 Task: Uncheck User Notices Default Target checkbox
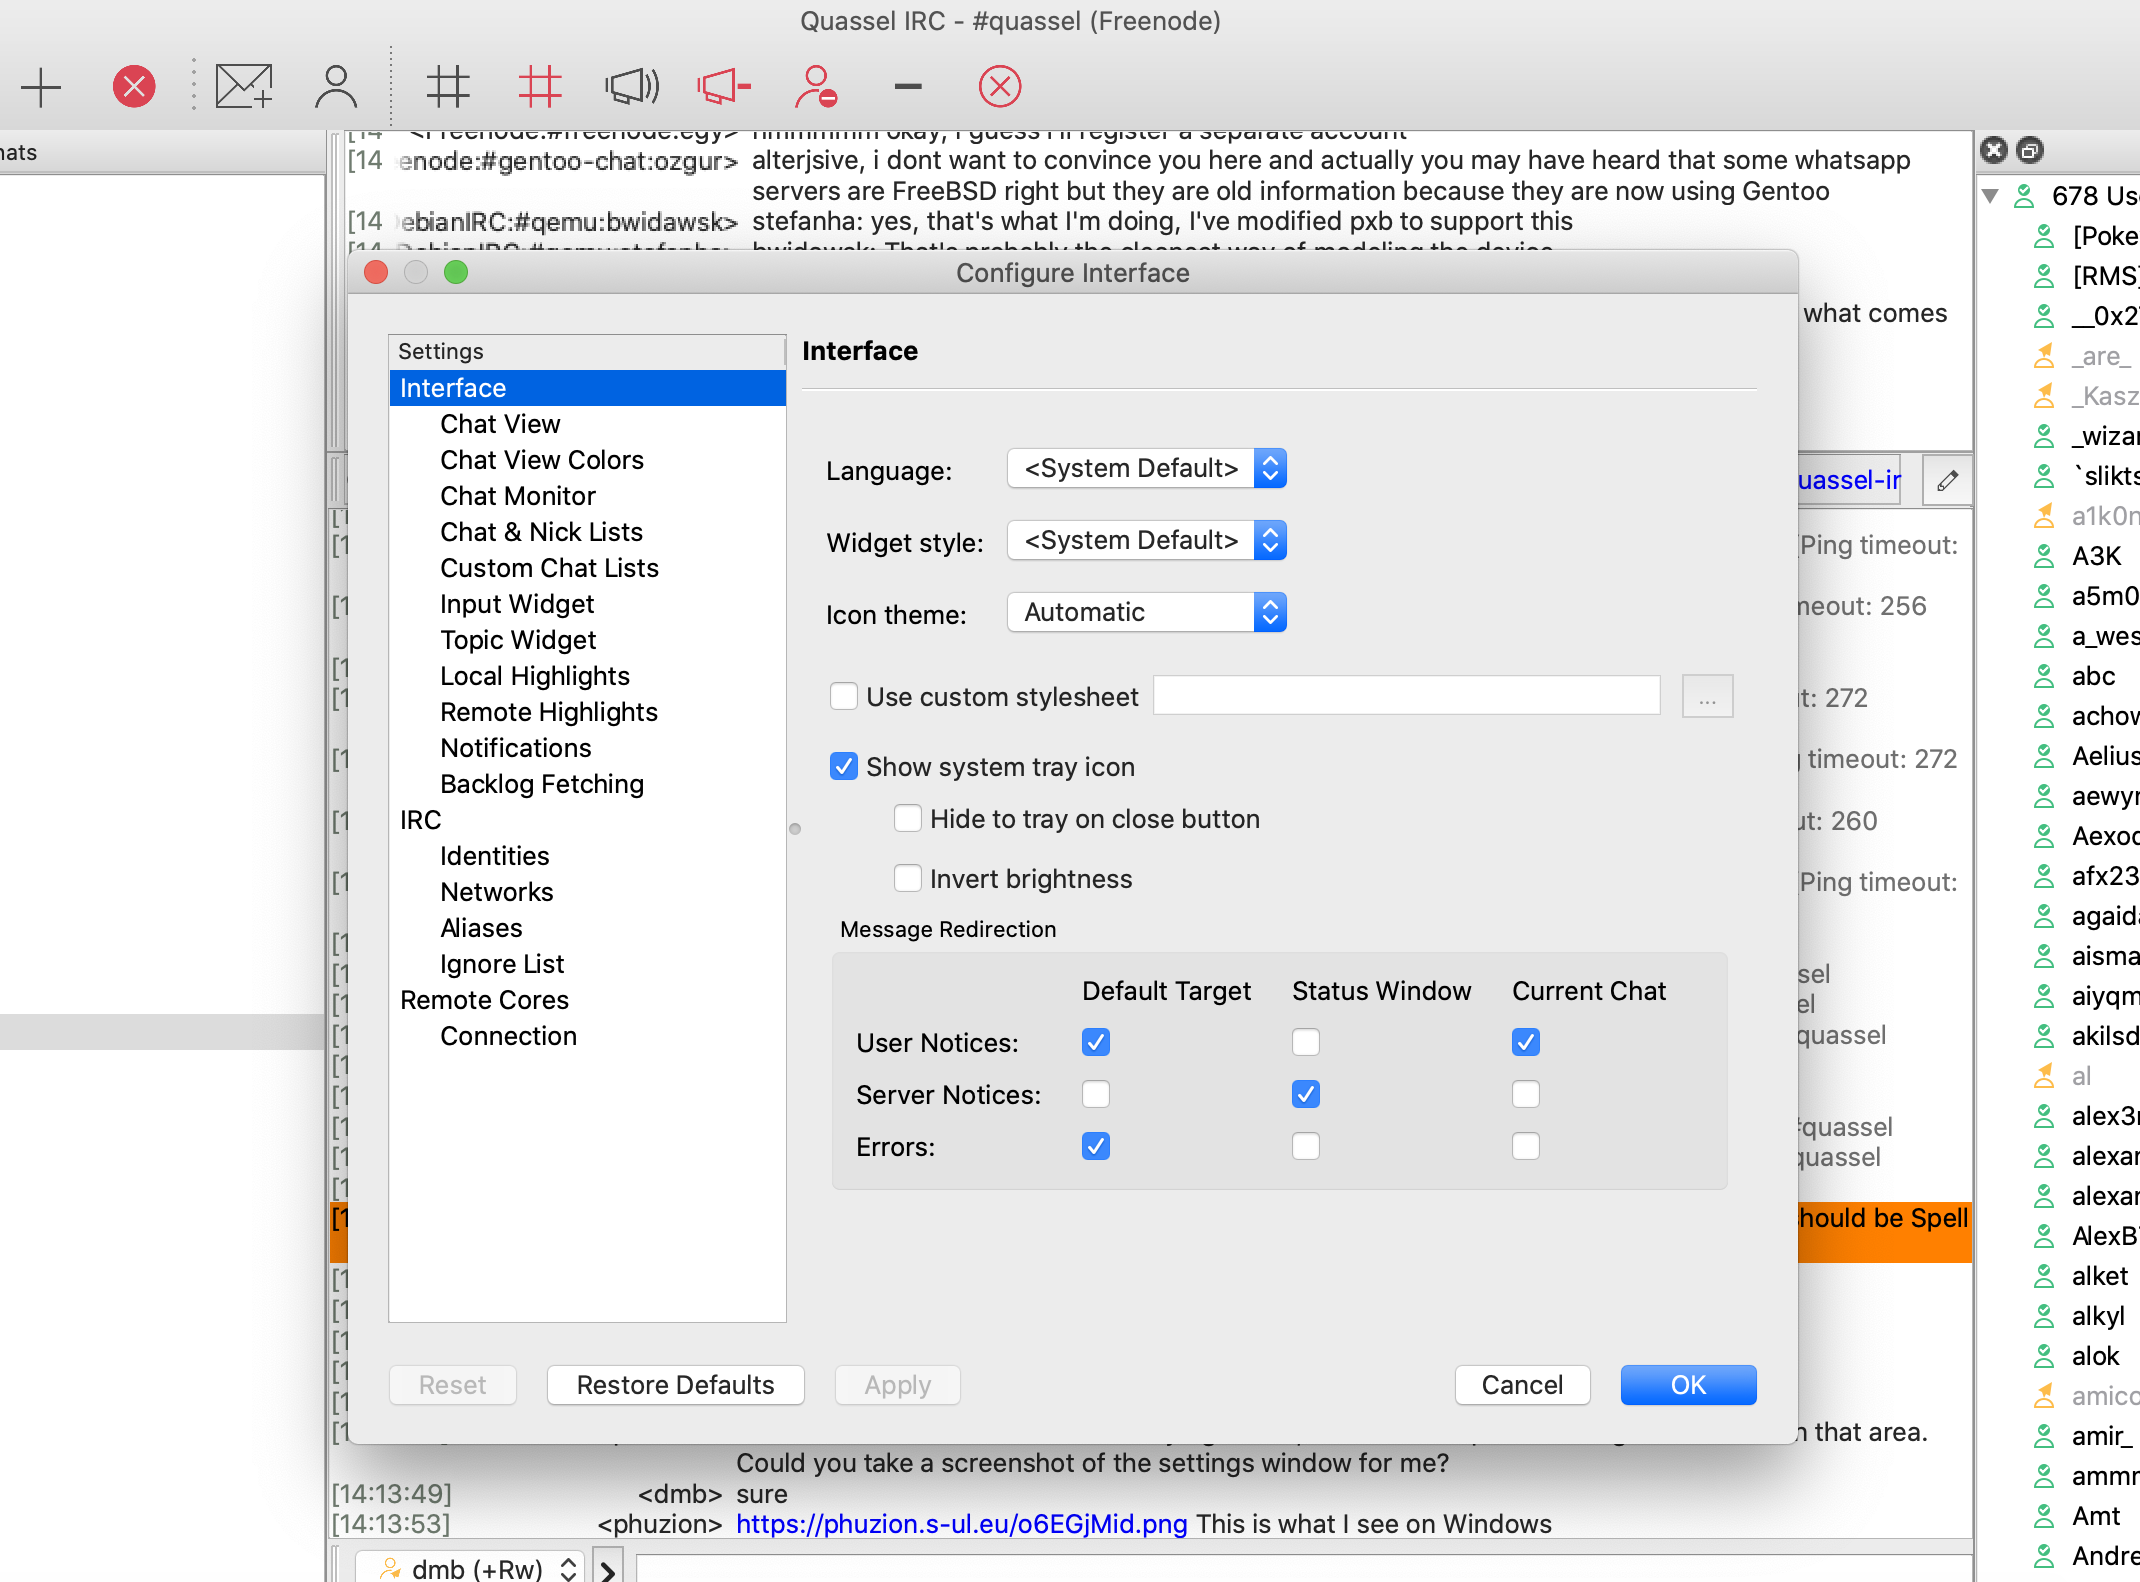coord(1096,1042)
